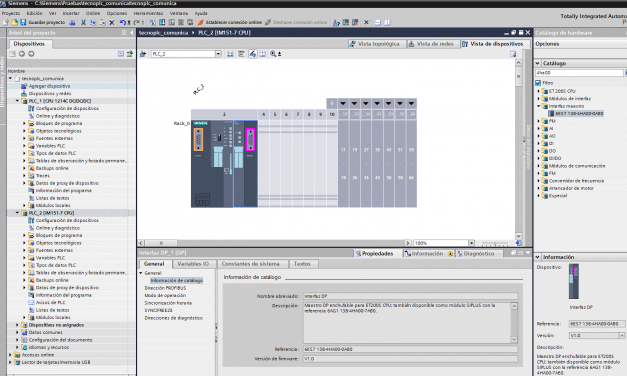The image size is (627, 376).
Task: Collapse the Árbol del proyecto panel arrow
Action: click(132, 33)
